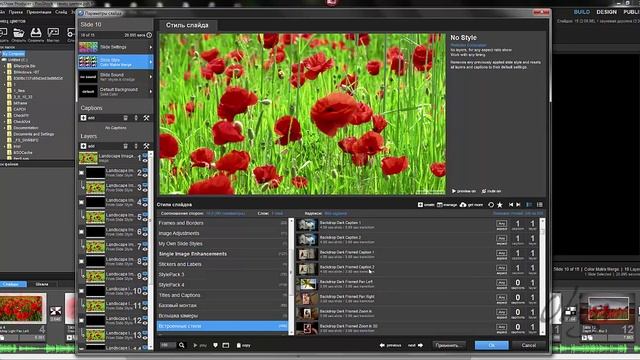This screenshot has height=360, width=640.
Task: Select the StylePack 3 category
Action: pyautogui.click(x=222, y=275)
